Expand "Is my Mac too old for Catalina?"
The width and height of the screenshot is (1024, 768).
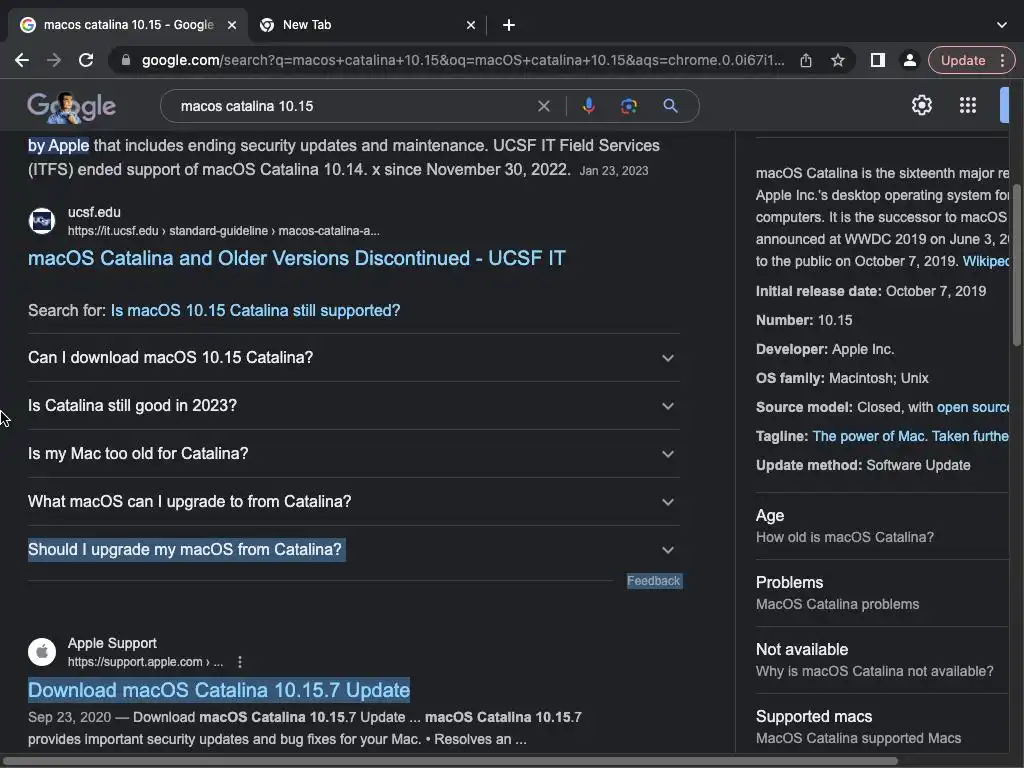[x=667, y=454]
